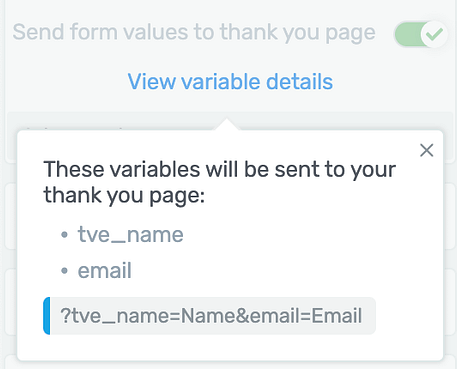Viewport: 457px width, 369px height.
Task: Select the email variable in the list
Action: [105, 270]
